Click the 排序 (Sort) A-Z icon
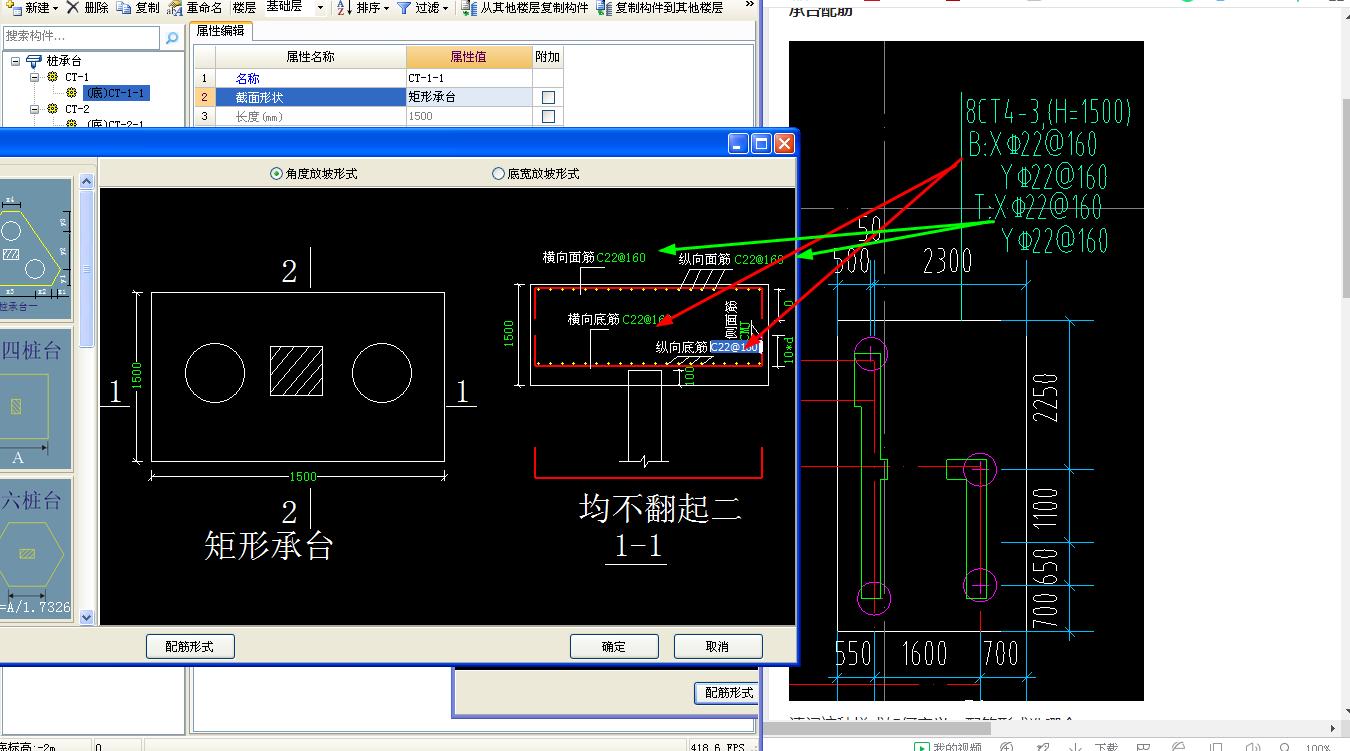This screenshot has height=751, width=1350. 344,7
